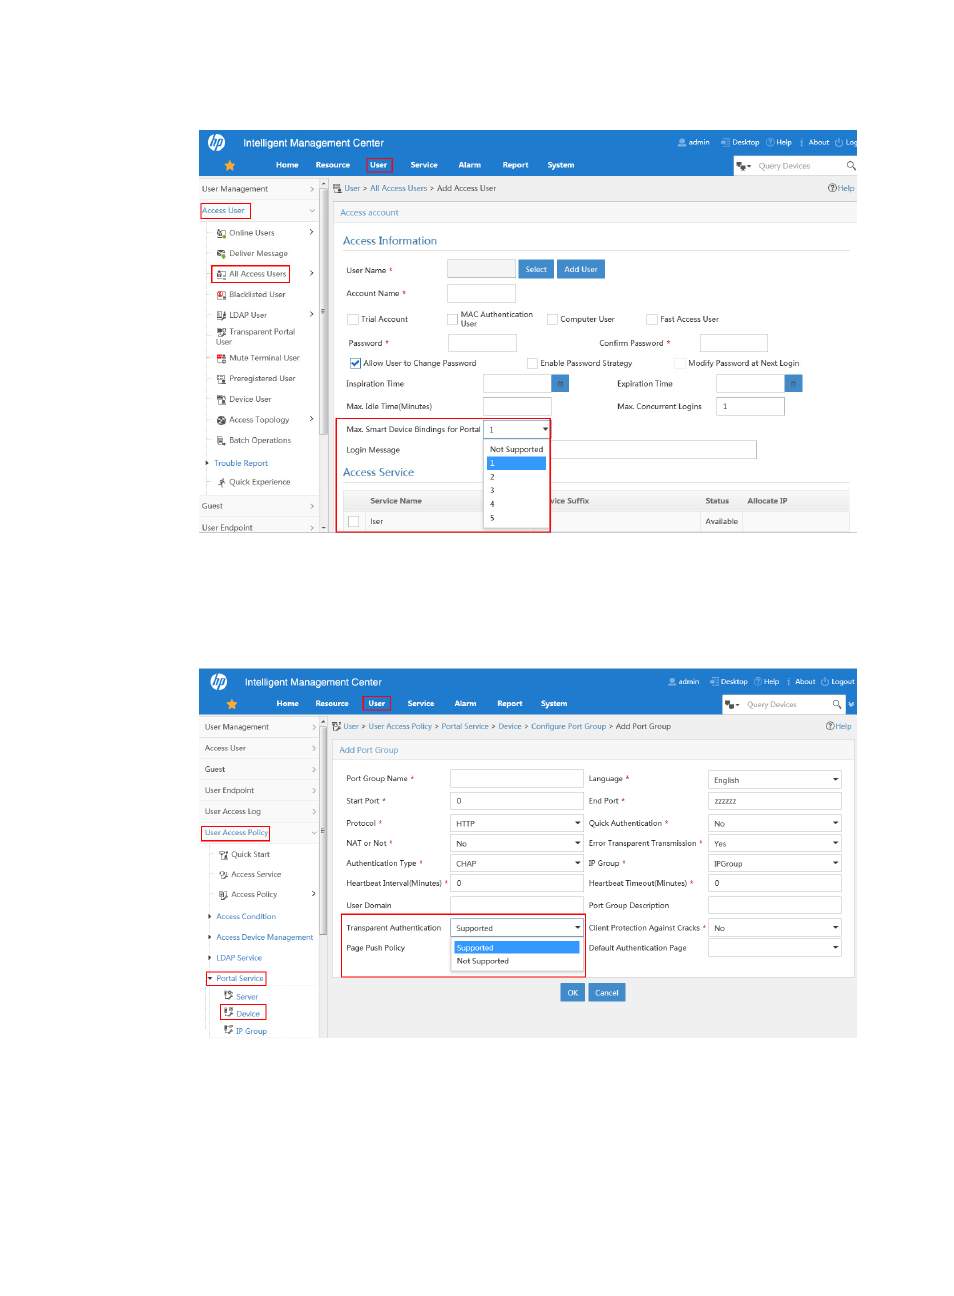Open the Inspiration Time calendar picker
The width and height of the screenshot is (954, 1296).
click(x=561, y=384)
